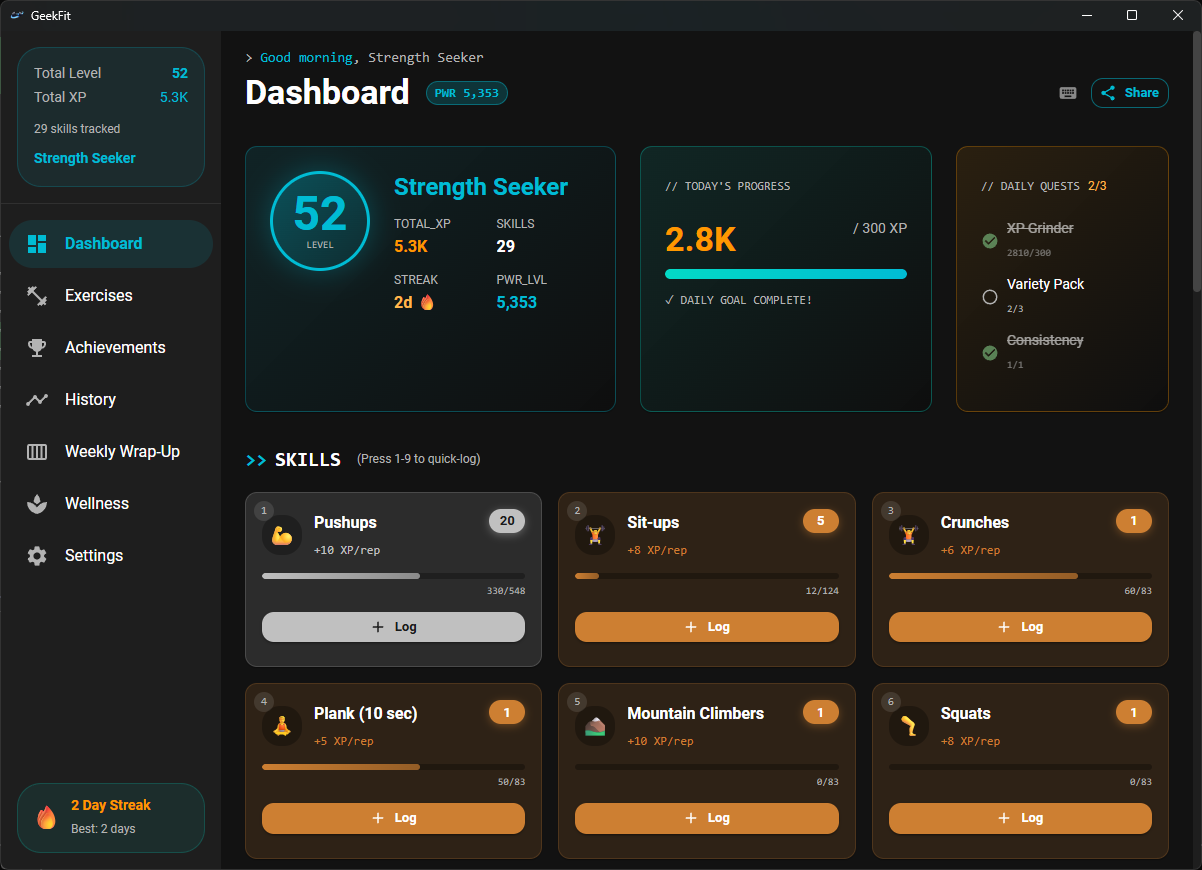Open the Dashboard grid icon in sidebar
This screenshot has height=870, width=1202.
(x=36, y=243)
